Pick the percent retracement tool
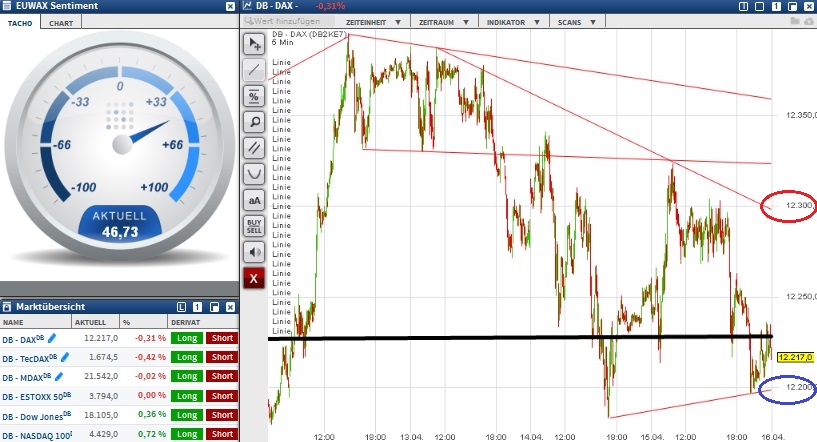Image resolution: width=817 pixels, height=442 pixels. (254, 96)
